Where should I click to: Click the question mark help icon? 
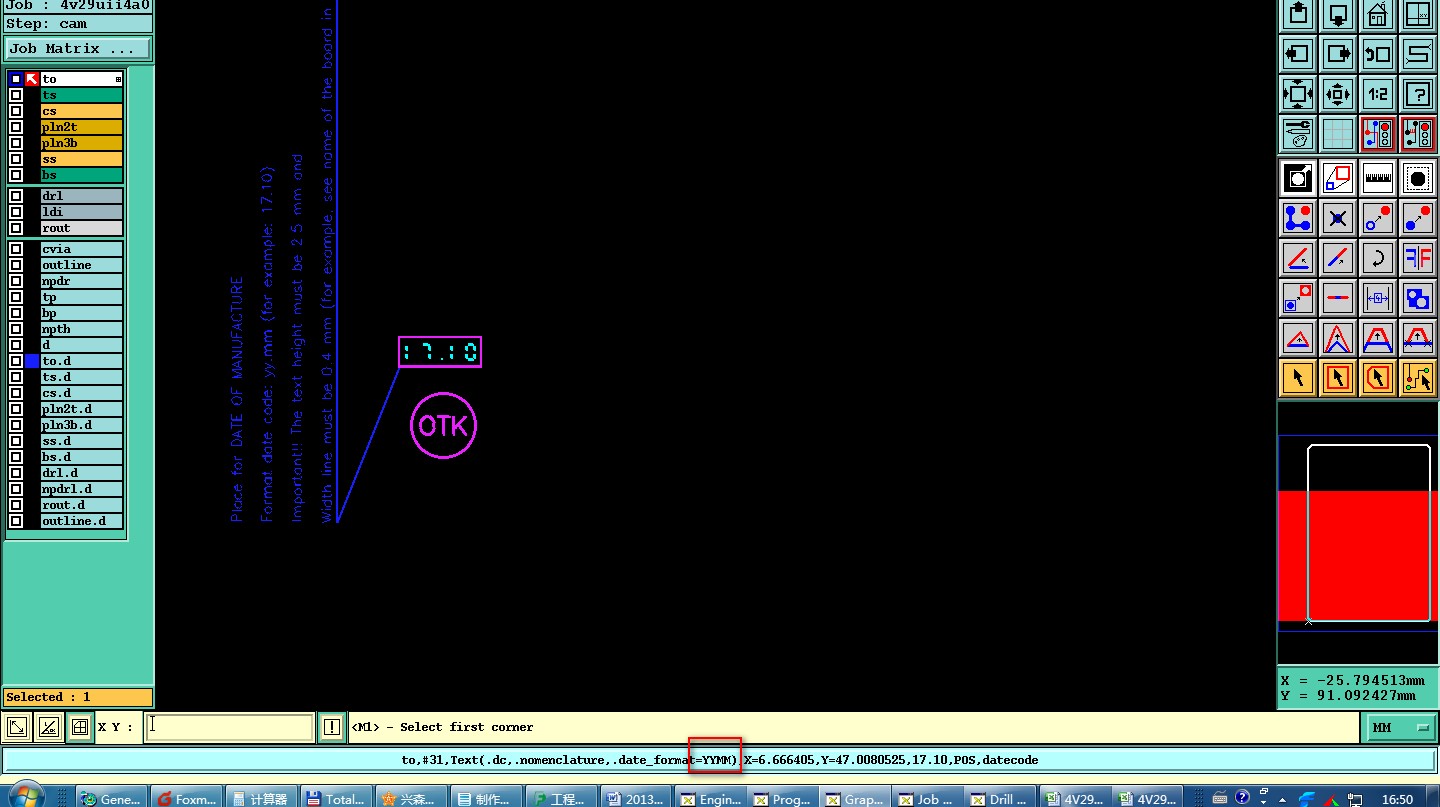[1418, 94]
